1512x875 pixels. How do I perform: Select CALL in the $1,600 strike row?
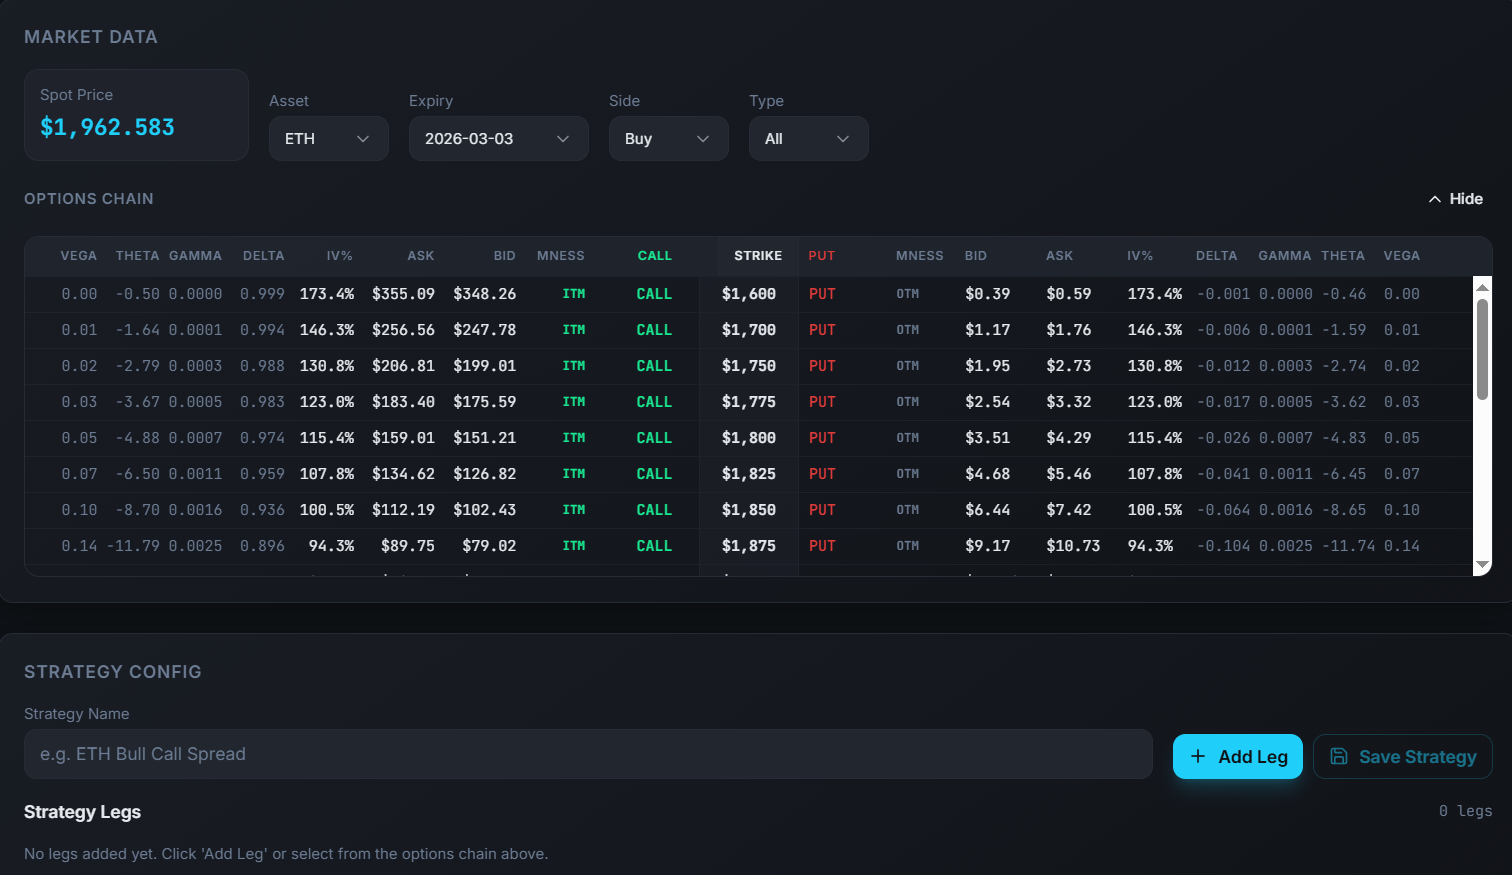tap(654, 294)
